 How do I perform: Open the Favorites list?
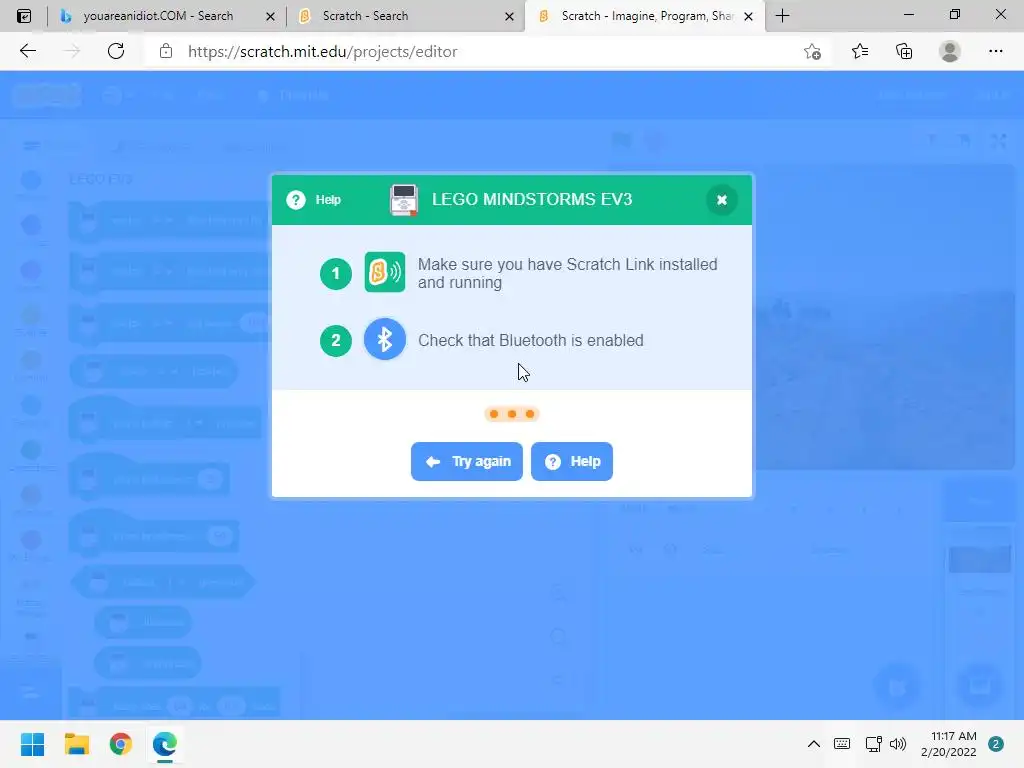(x=860, y=51)
